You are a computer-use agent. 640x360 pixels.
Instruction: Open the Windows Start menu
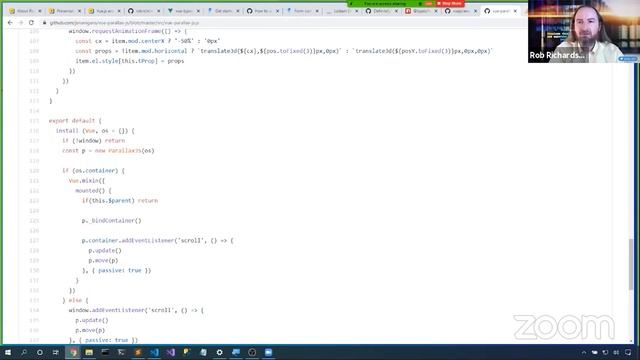point(8,352)
